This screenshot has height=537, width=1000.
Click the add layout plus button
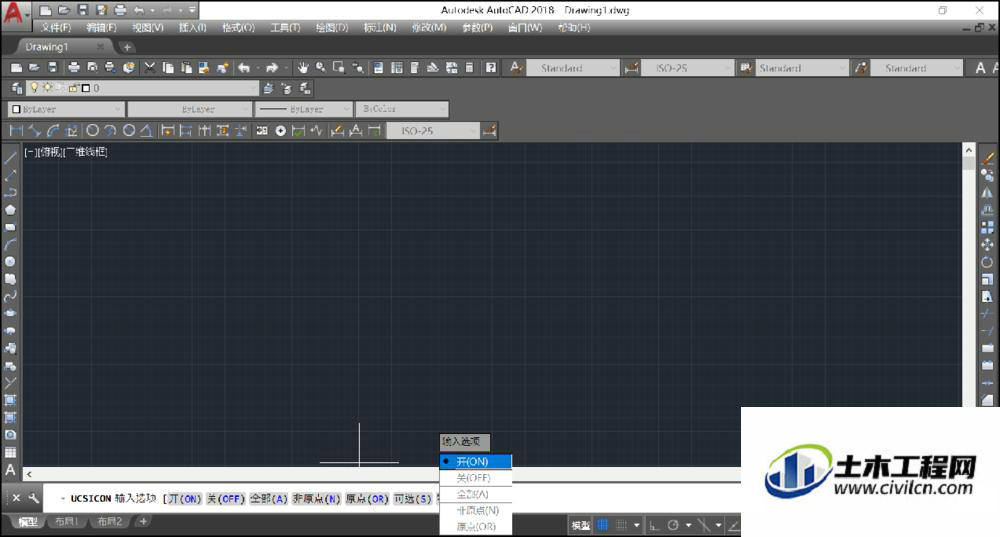click(x=143, y=522)
